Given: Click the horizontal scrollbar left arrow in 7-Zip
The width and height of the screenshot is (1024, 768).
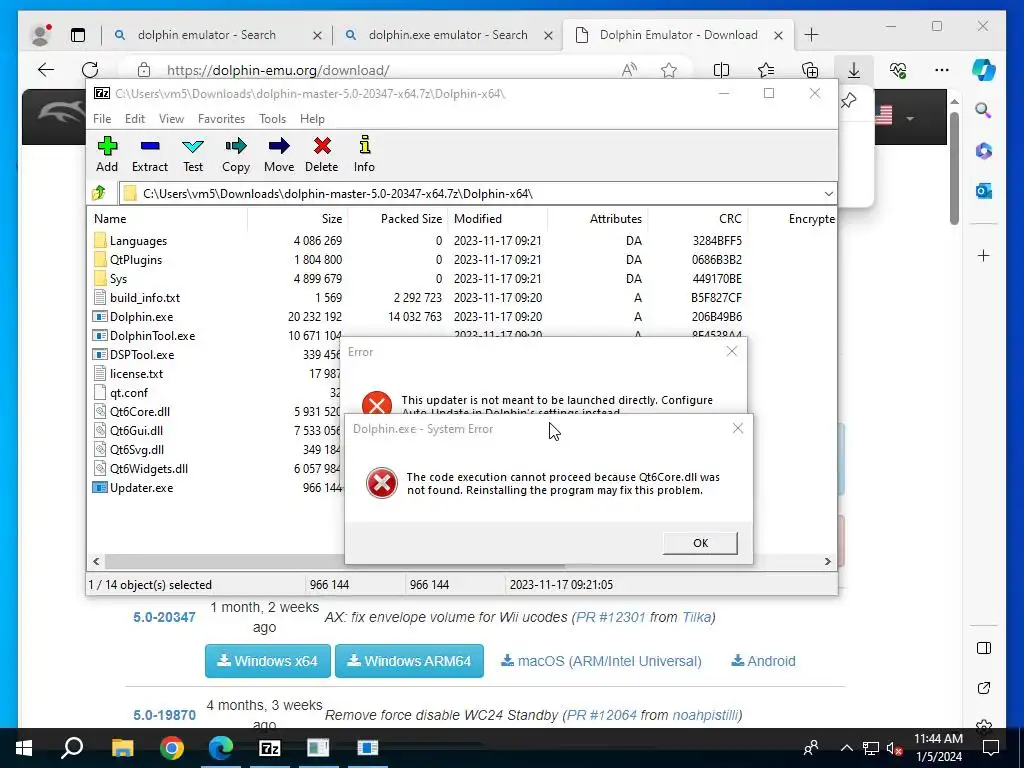Looking at the screenshot, I should pos(96,561).
